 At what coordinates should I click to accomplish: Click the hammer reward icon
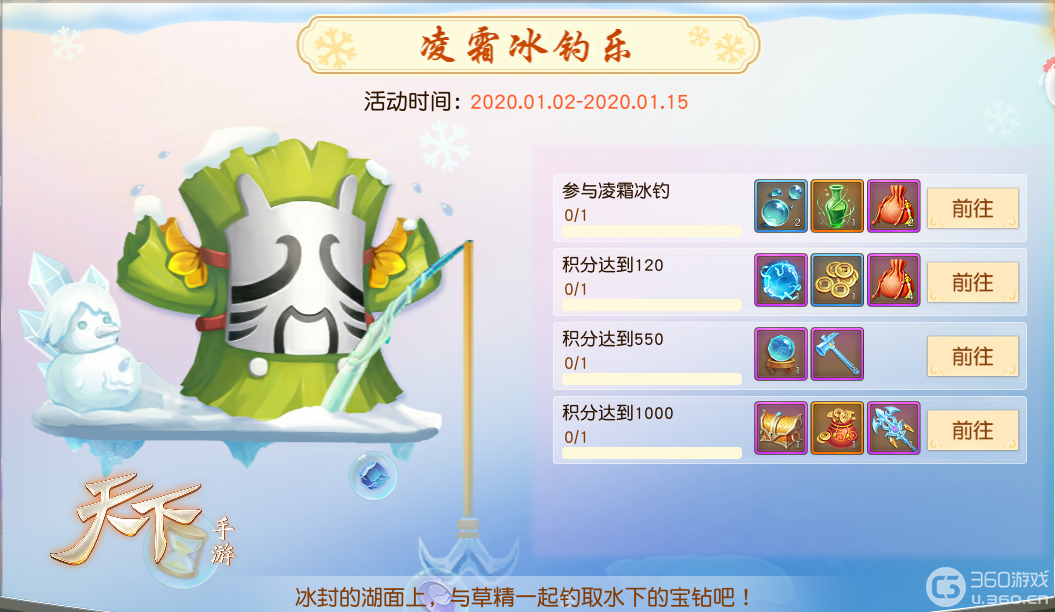[x=837, y=354]
